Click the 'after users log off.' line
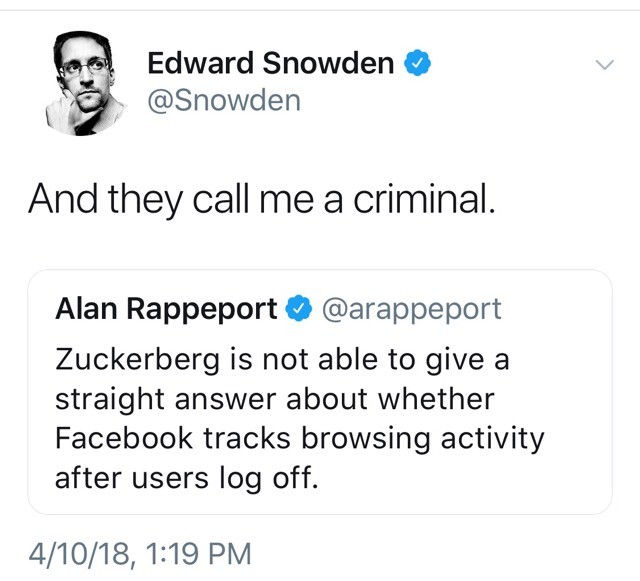 [x=187, y=478]
